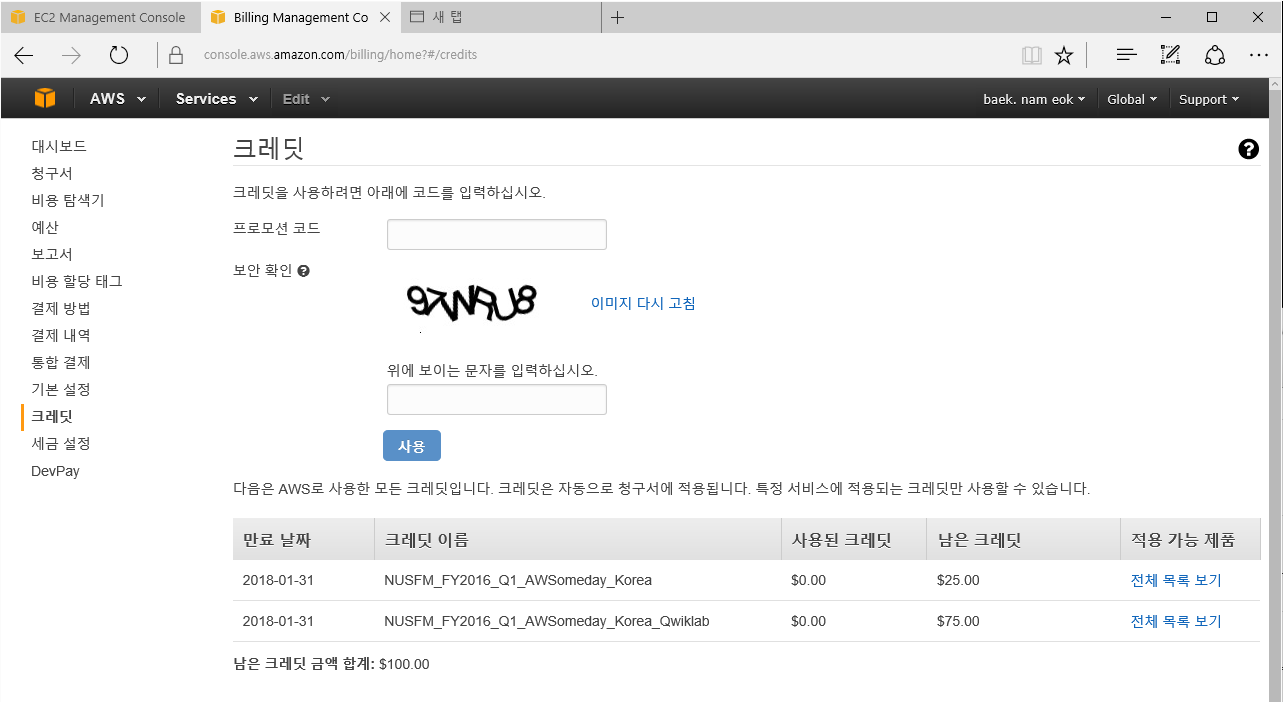Click the security check info icon
This screenshot has width=1283, height=702.
pos(303,270)
